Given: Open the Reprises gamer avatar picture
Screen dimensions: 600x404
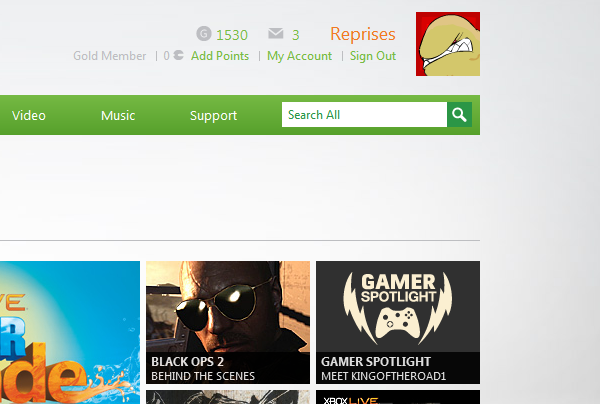Looking at the screenshot, I should point(448,44).
